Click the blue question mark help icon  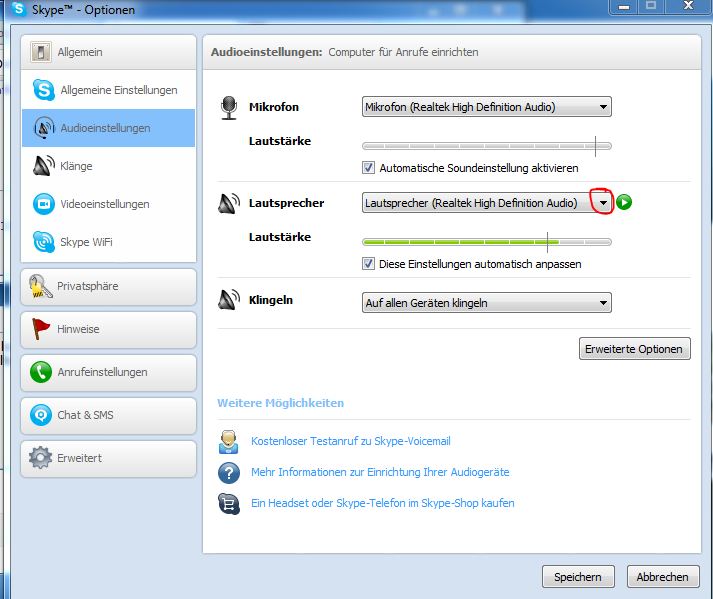click(x=229, y=473)
